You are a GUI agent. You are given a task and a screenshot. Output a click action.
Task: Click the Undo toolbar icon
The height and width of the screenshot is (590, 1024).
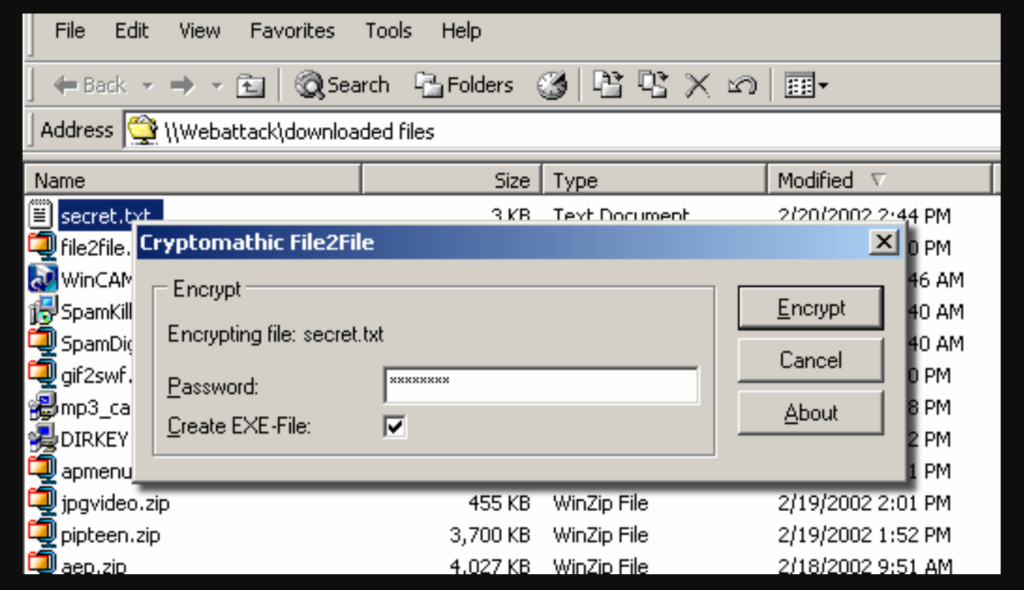point(741,86)
